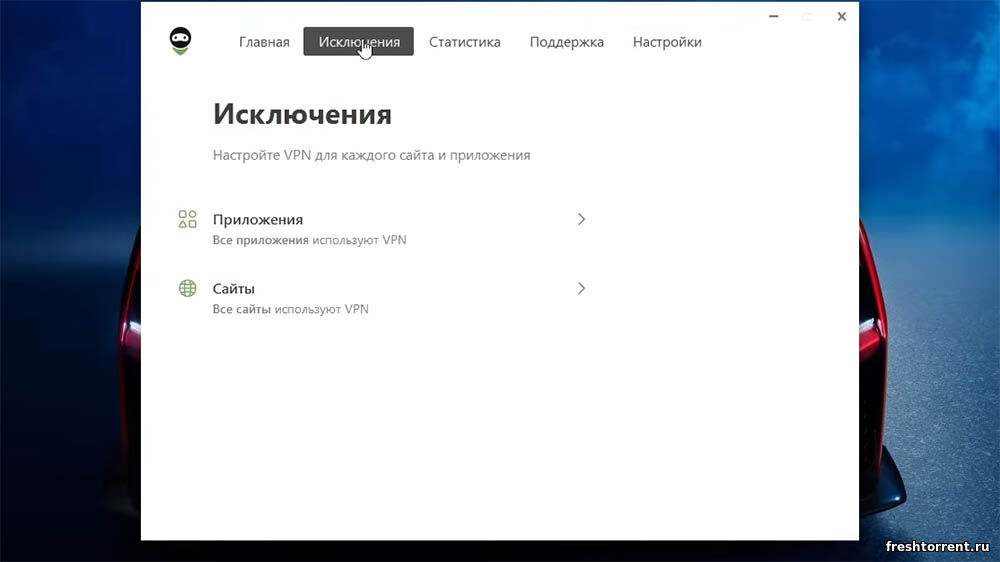Viewport: 1000px width, 562px height.
Task: Click 'Все сайты используют VPN' text
Action: [290, 309]
